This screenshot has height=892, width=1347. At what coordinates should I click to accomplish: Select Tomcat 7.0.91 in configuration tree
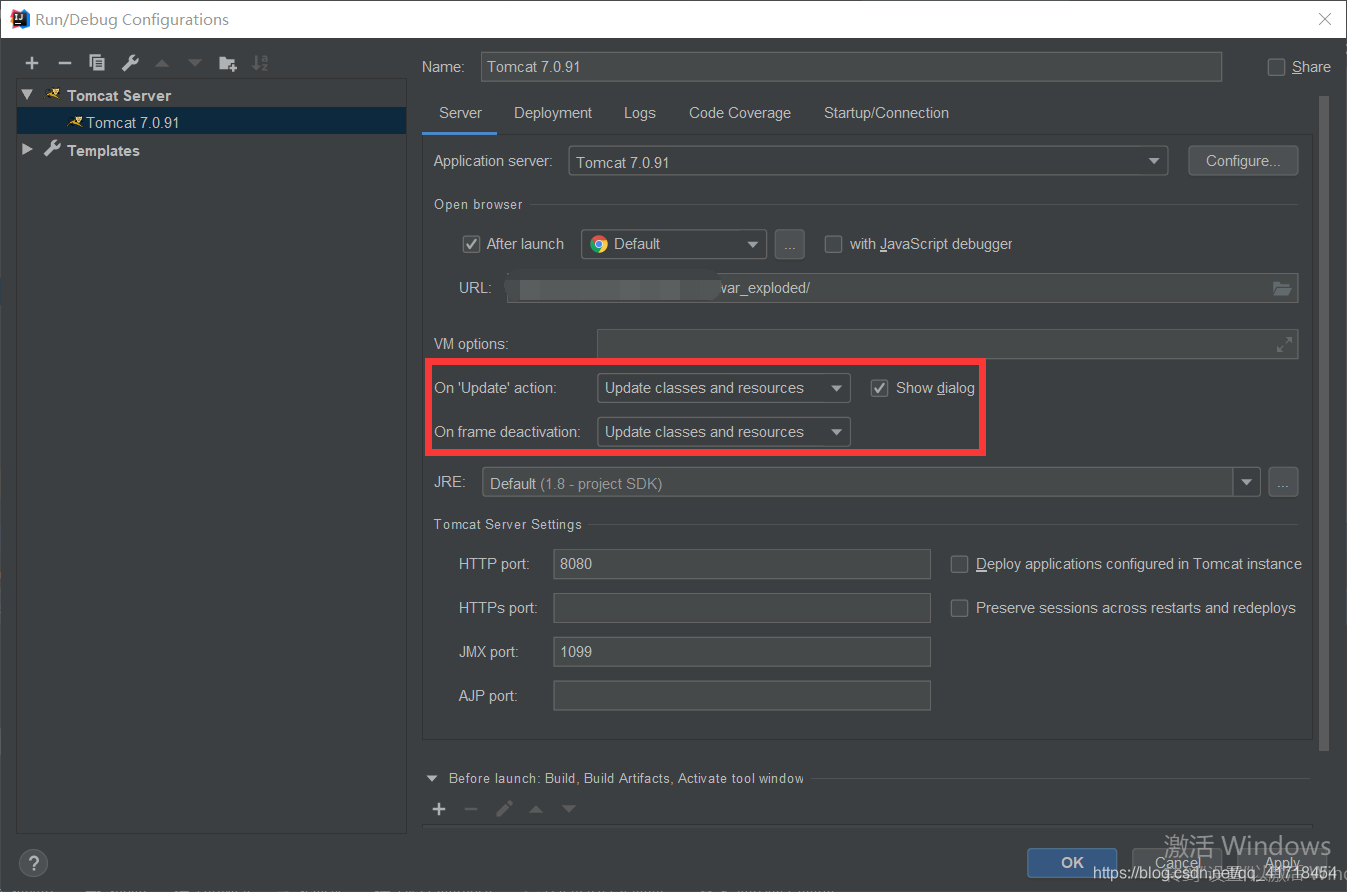coord(211,122)
